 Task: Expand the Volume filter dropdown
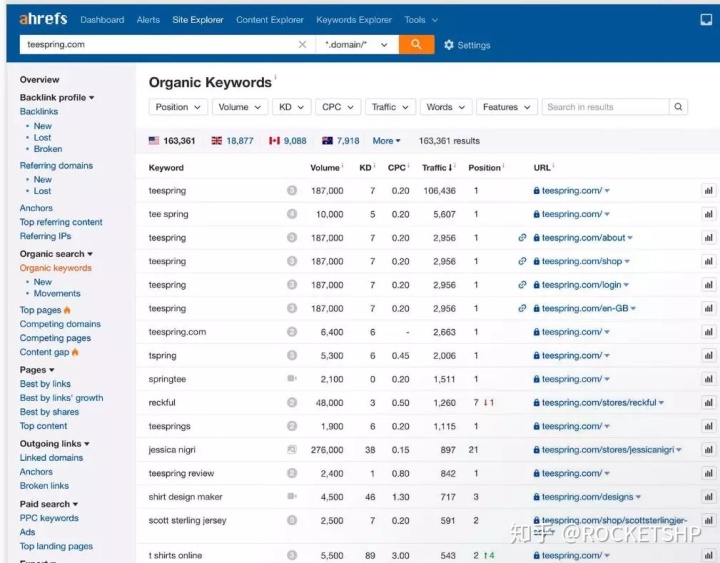click(240, 107)
